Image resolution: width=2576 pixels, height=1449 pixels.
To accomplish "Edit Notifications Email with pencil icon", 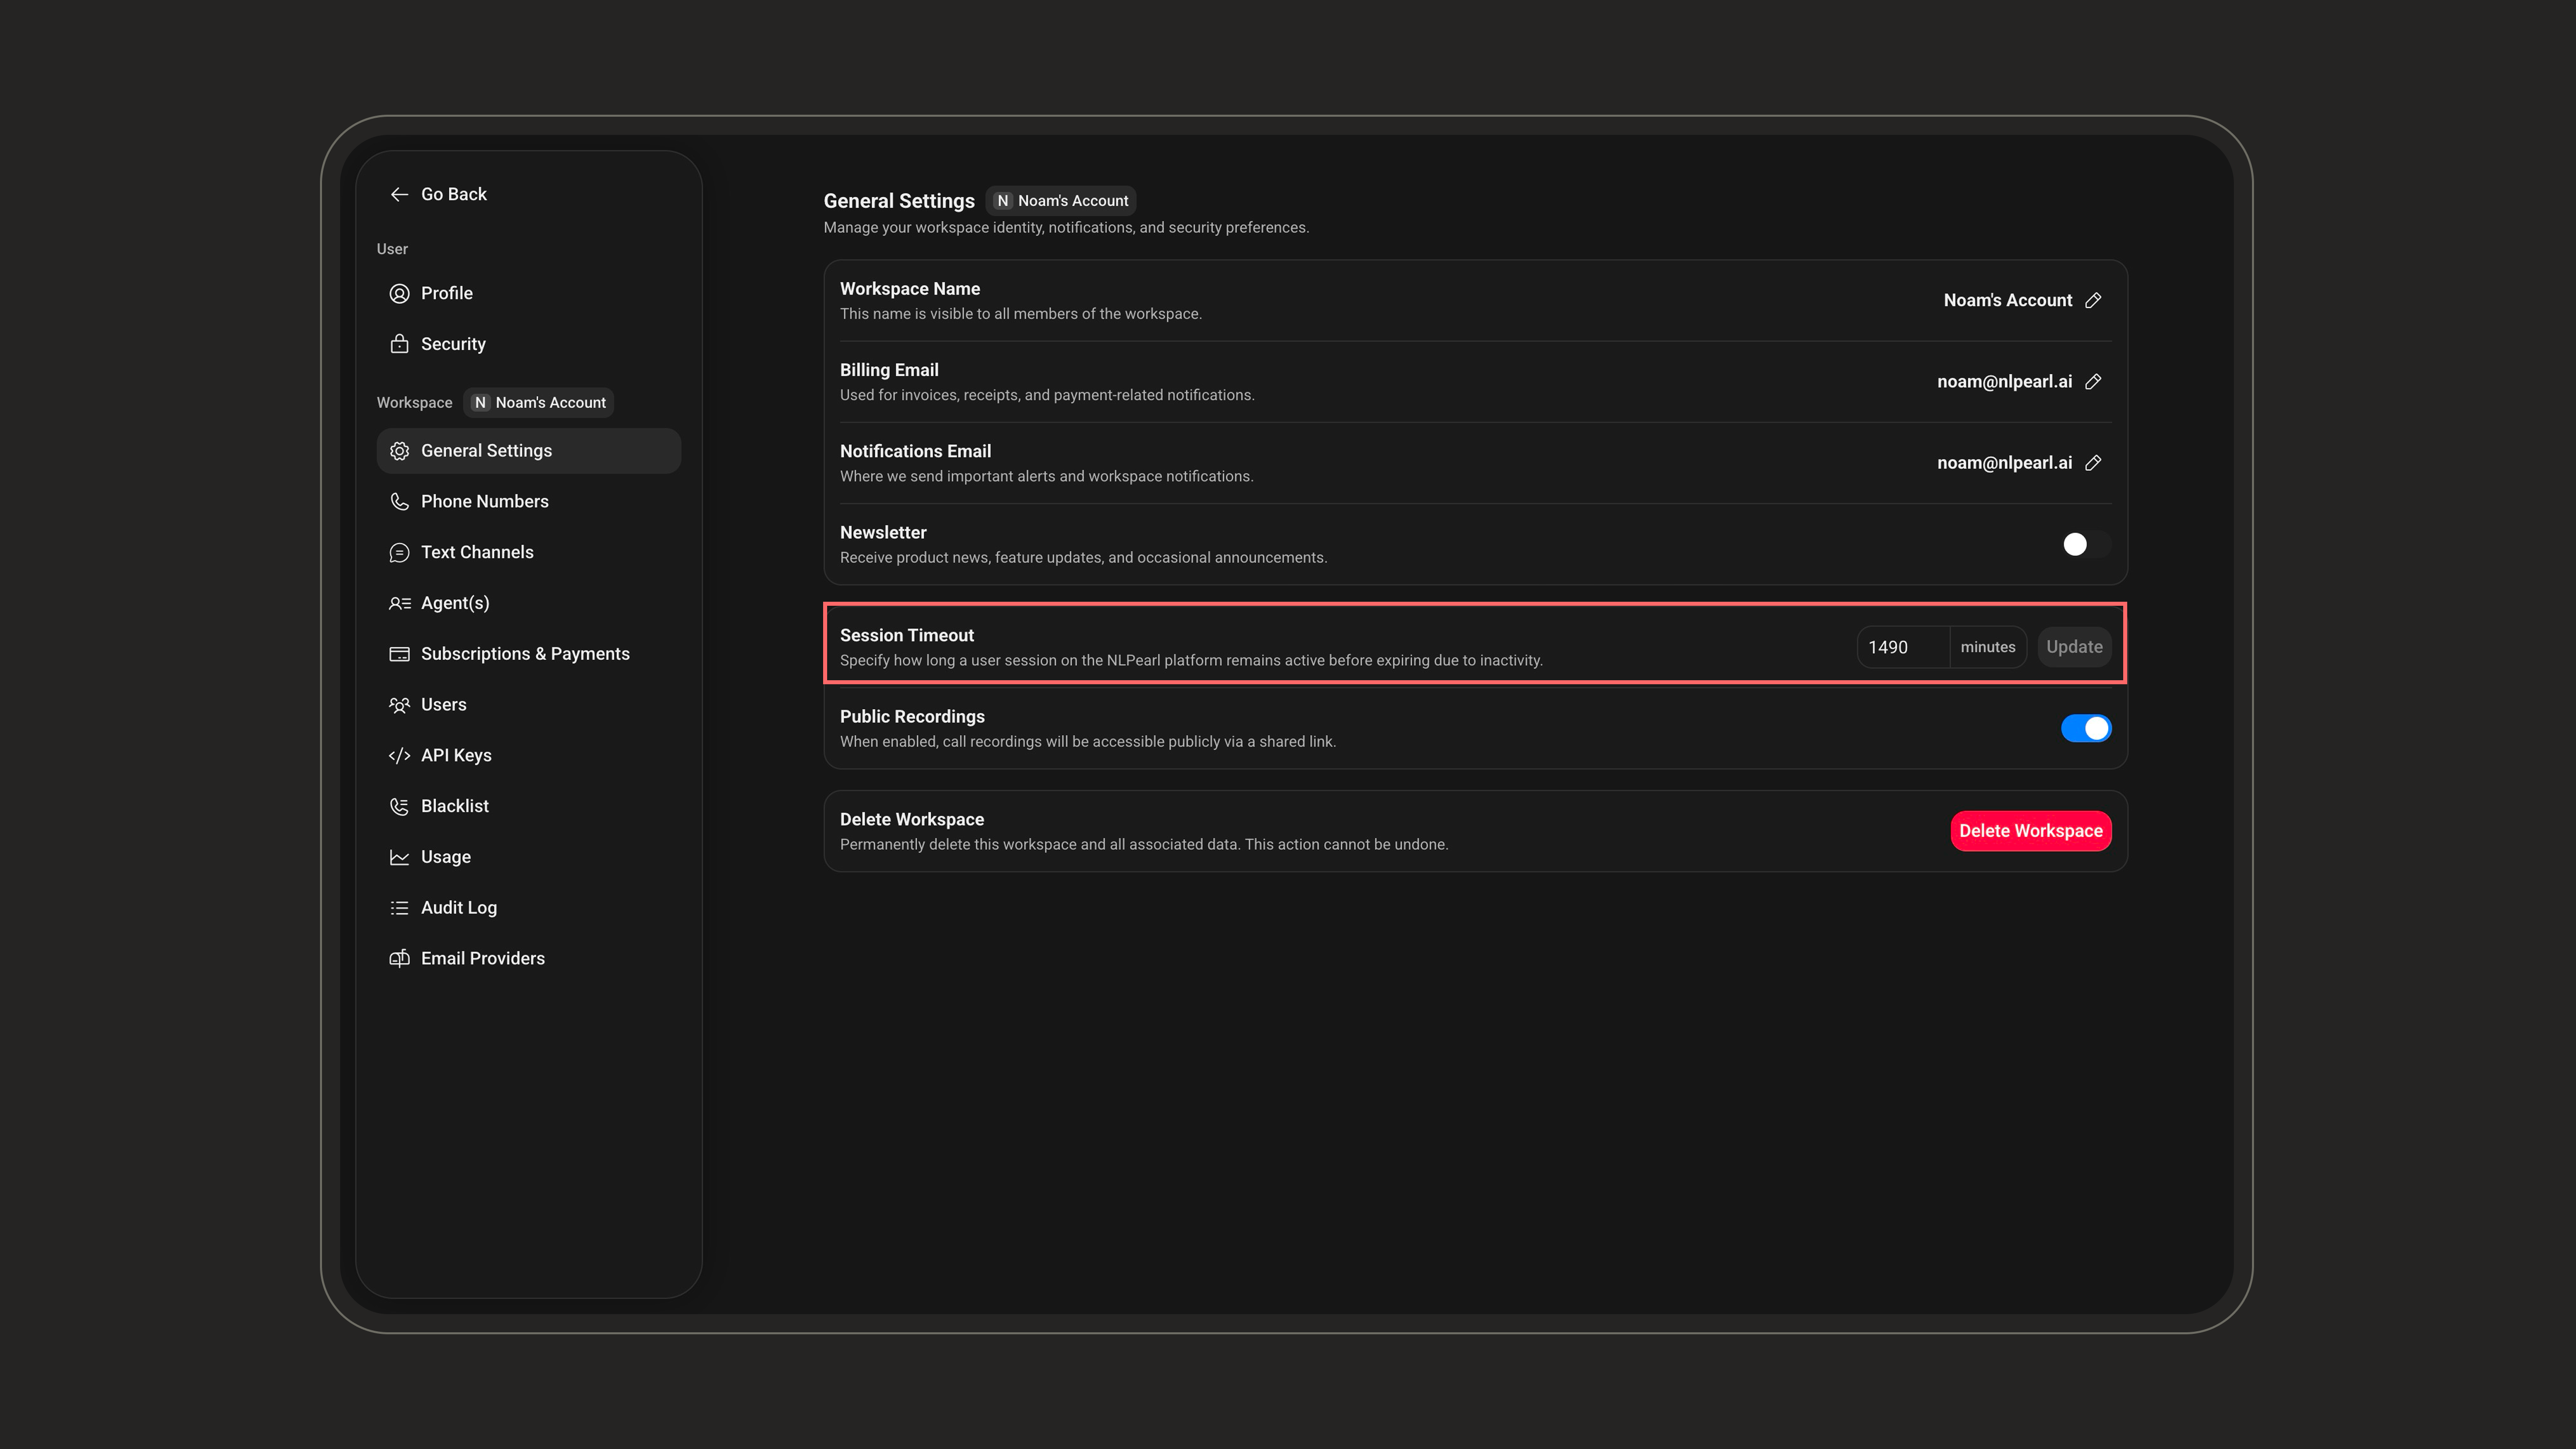I will pyautogui.click(x=2093, y=462).
